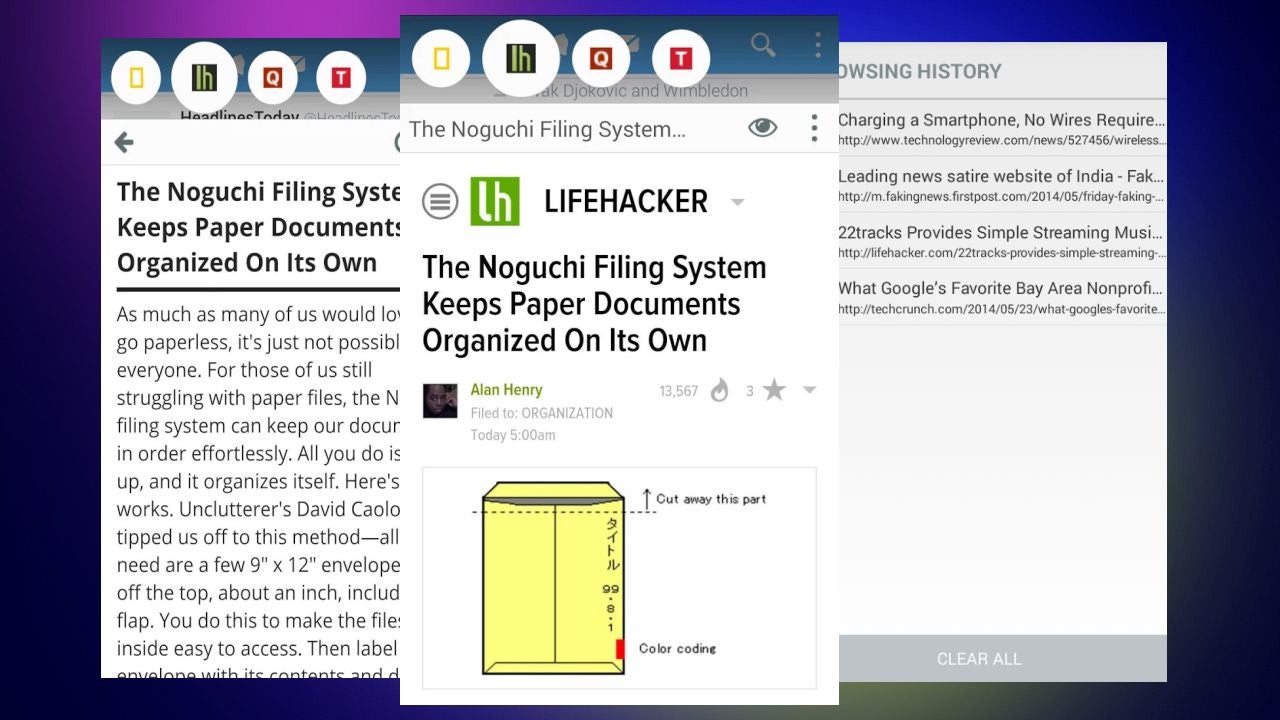The width and height of the screenshot is (1280, 720).
Task: Select the article headline in the left screen
Action: tap(258, 227)
